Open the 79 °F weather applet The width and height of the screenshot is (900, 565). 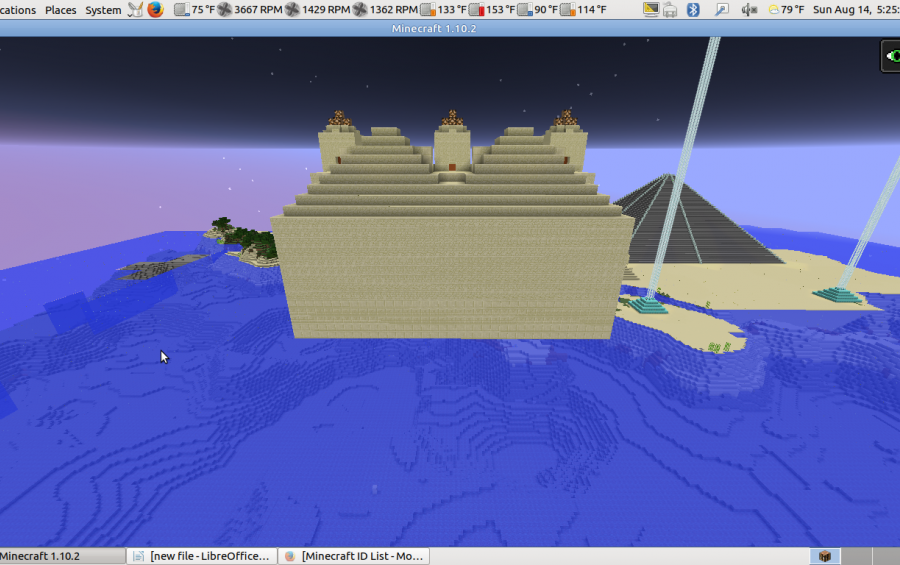tap(786, 9)
